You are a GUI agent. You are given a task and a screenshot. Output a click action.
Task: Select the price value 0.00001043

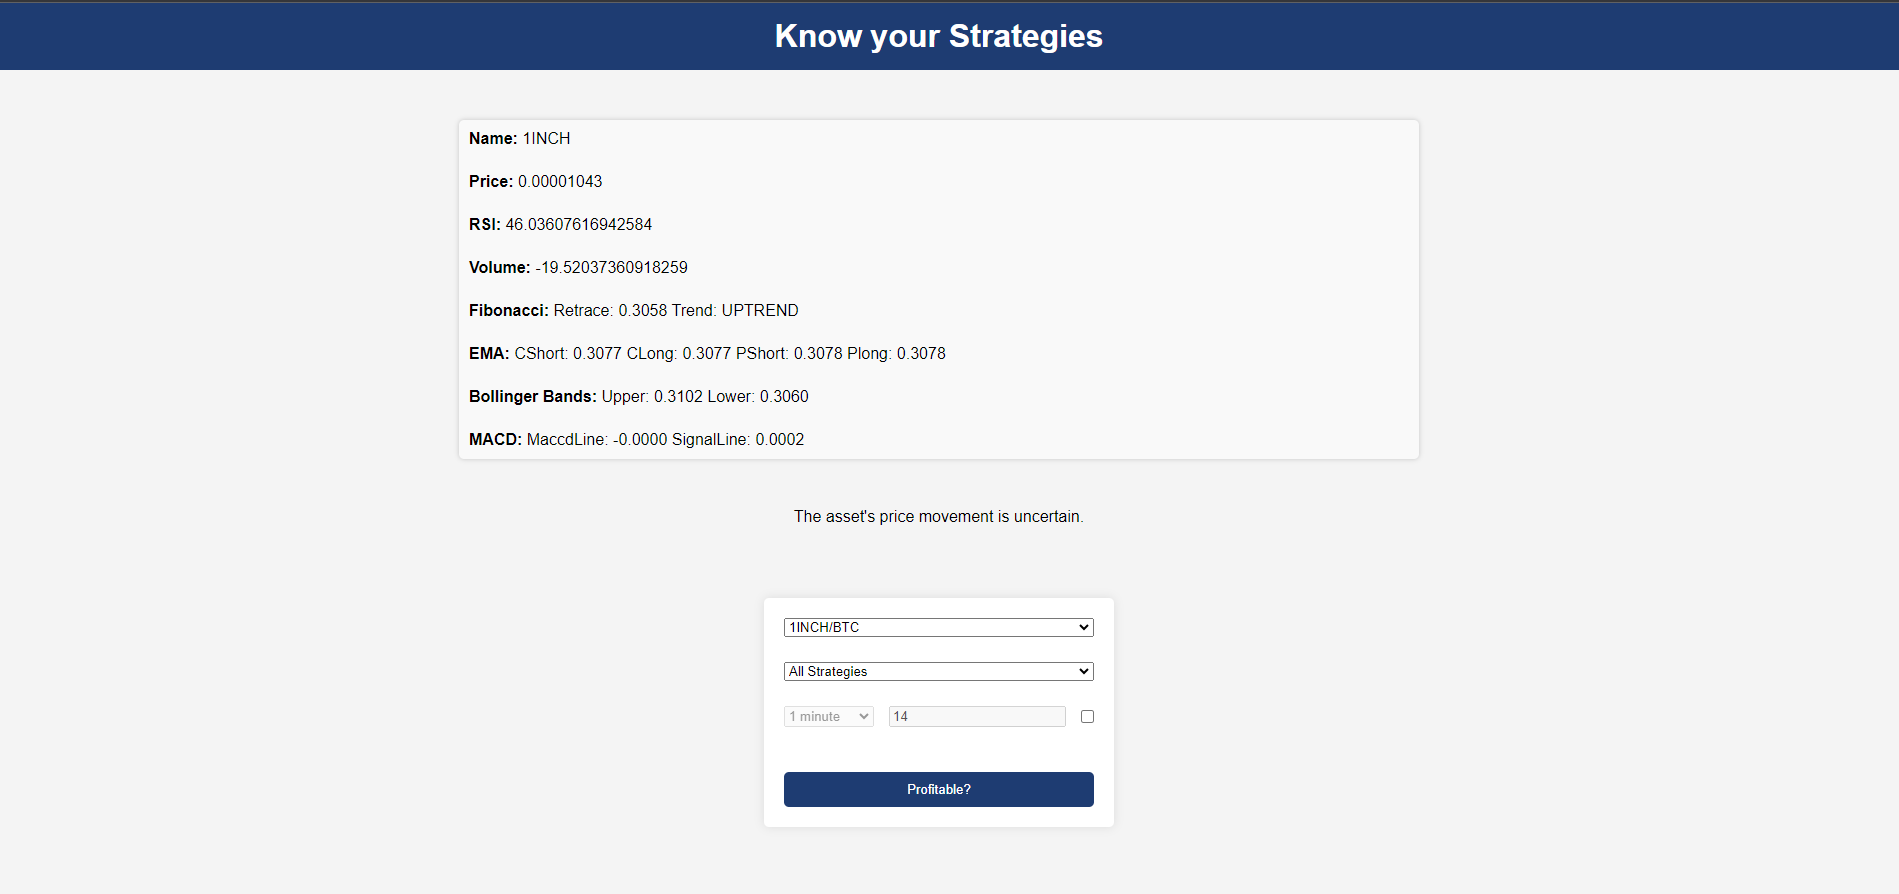click(x=560, y=181)
